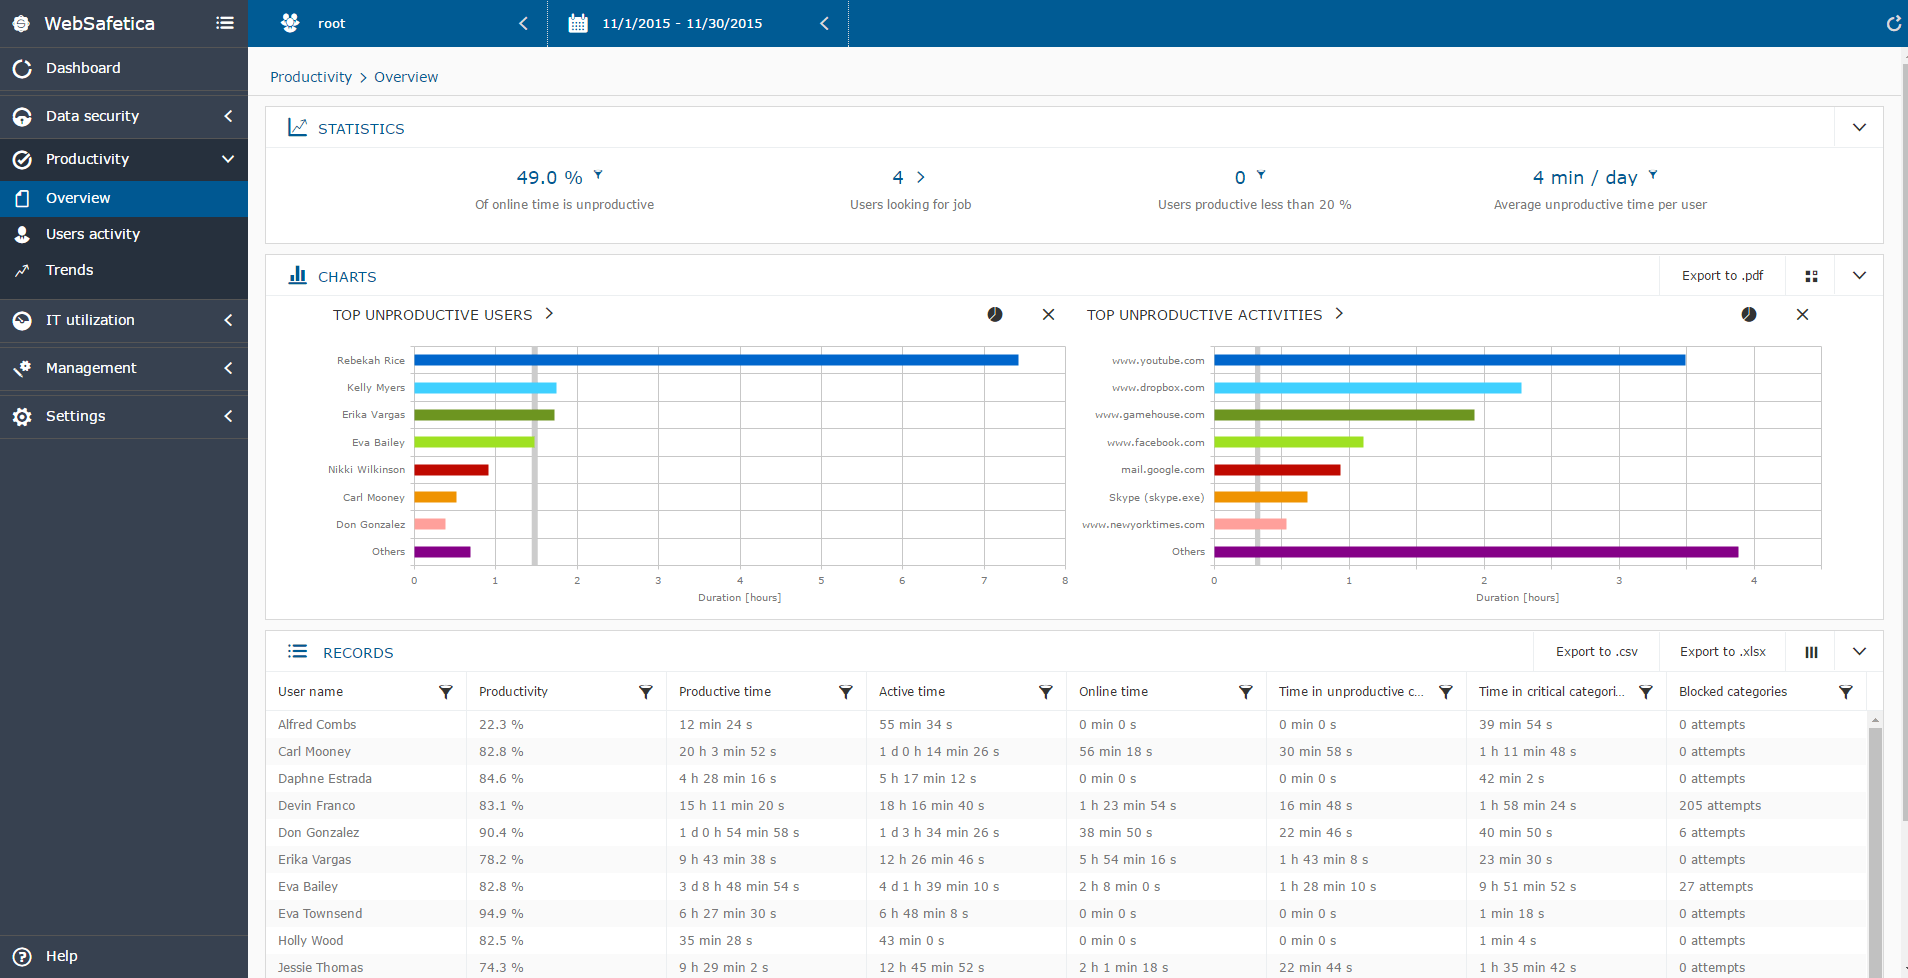Export charts to .pdf
The image size is (1908, 978).
(1722, 276)
